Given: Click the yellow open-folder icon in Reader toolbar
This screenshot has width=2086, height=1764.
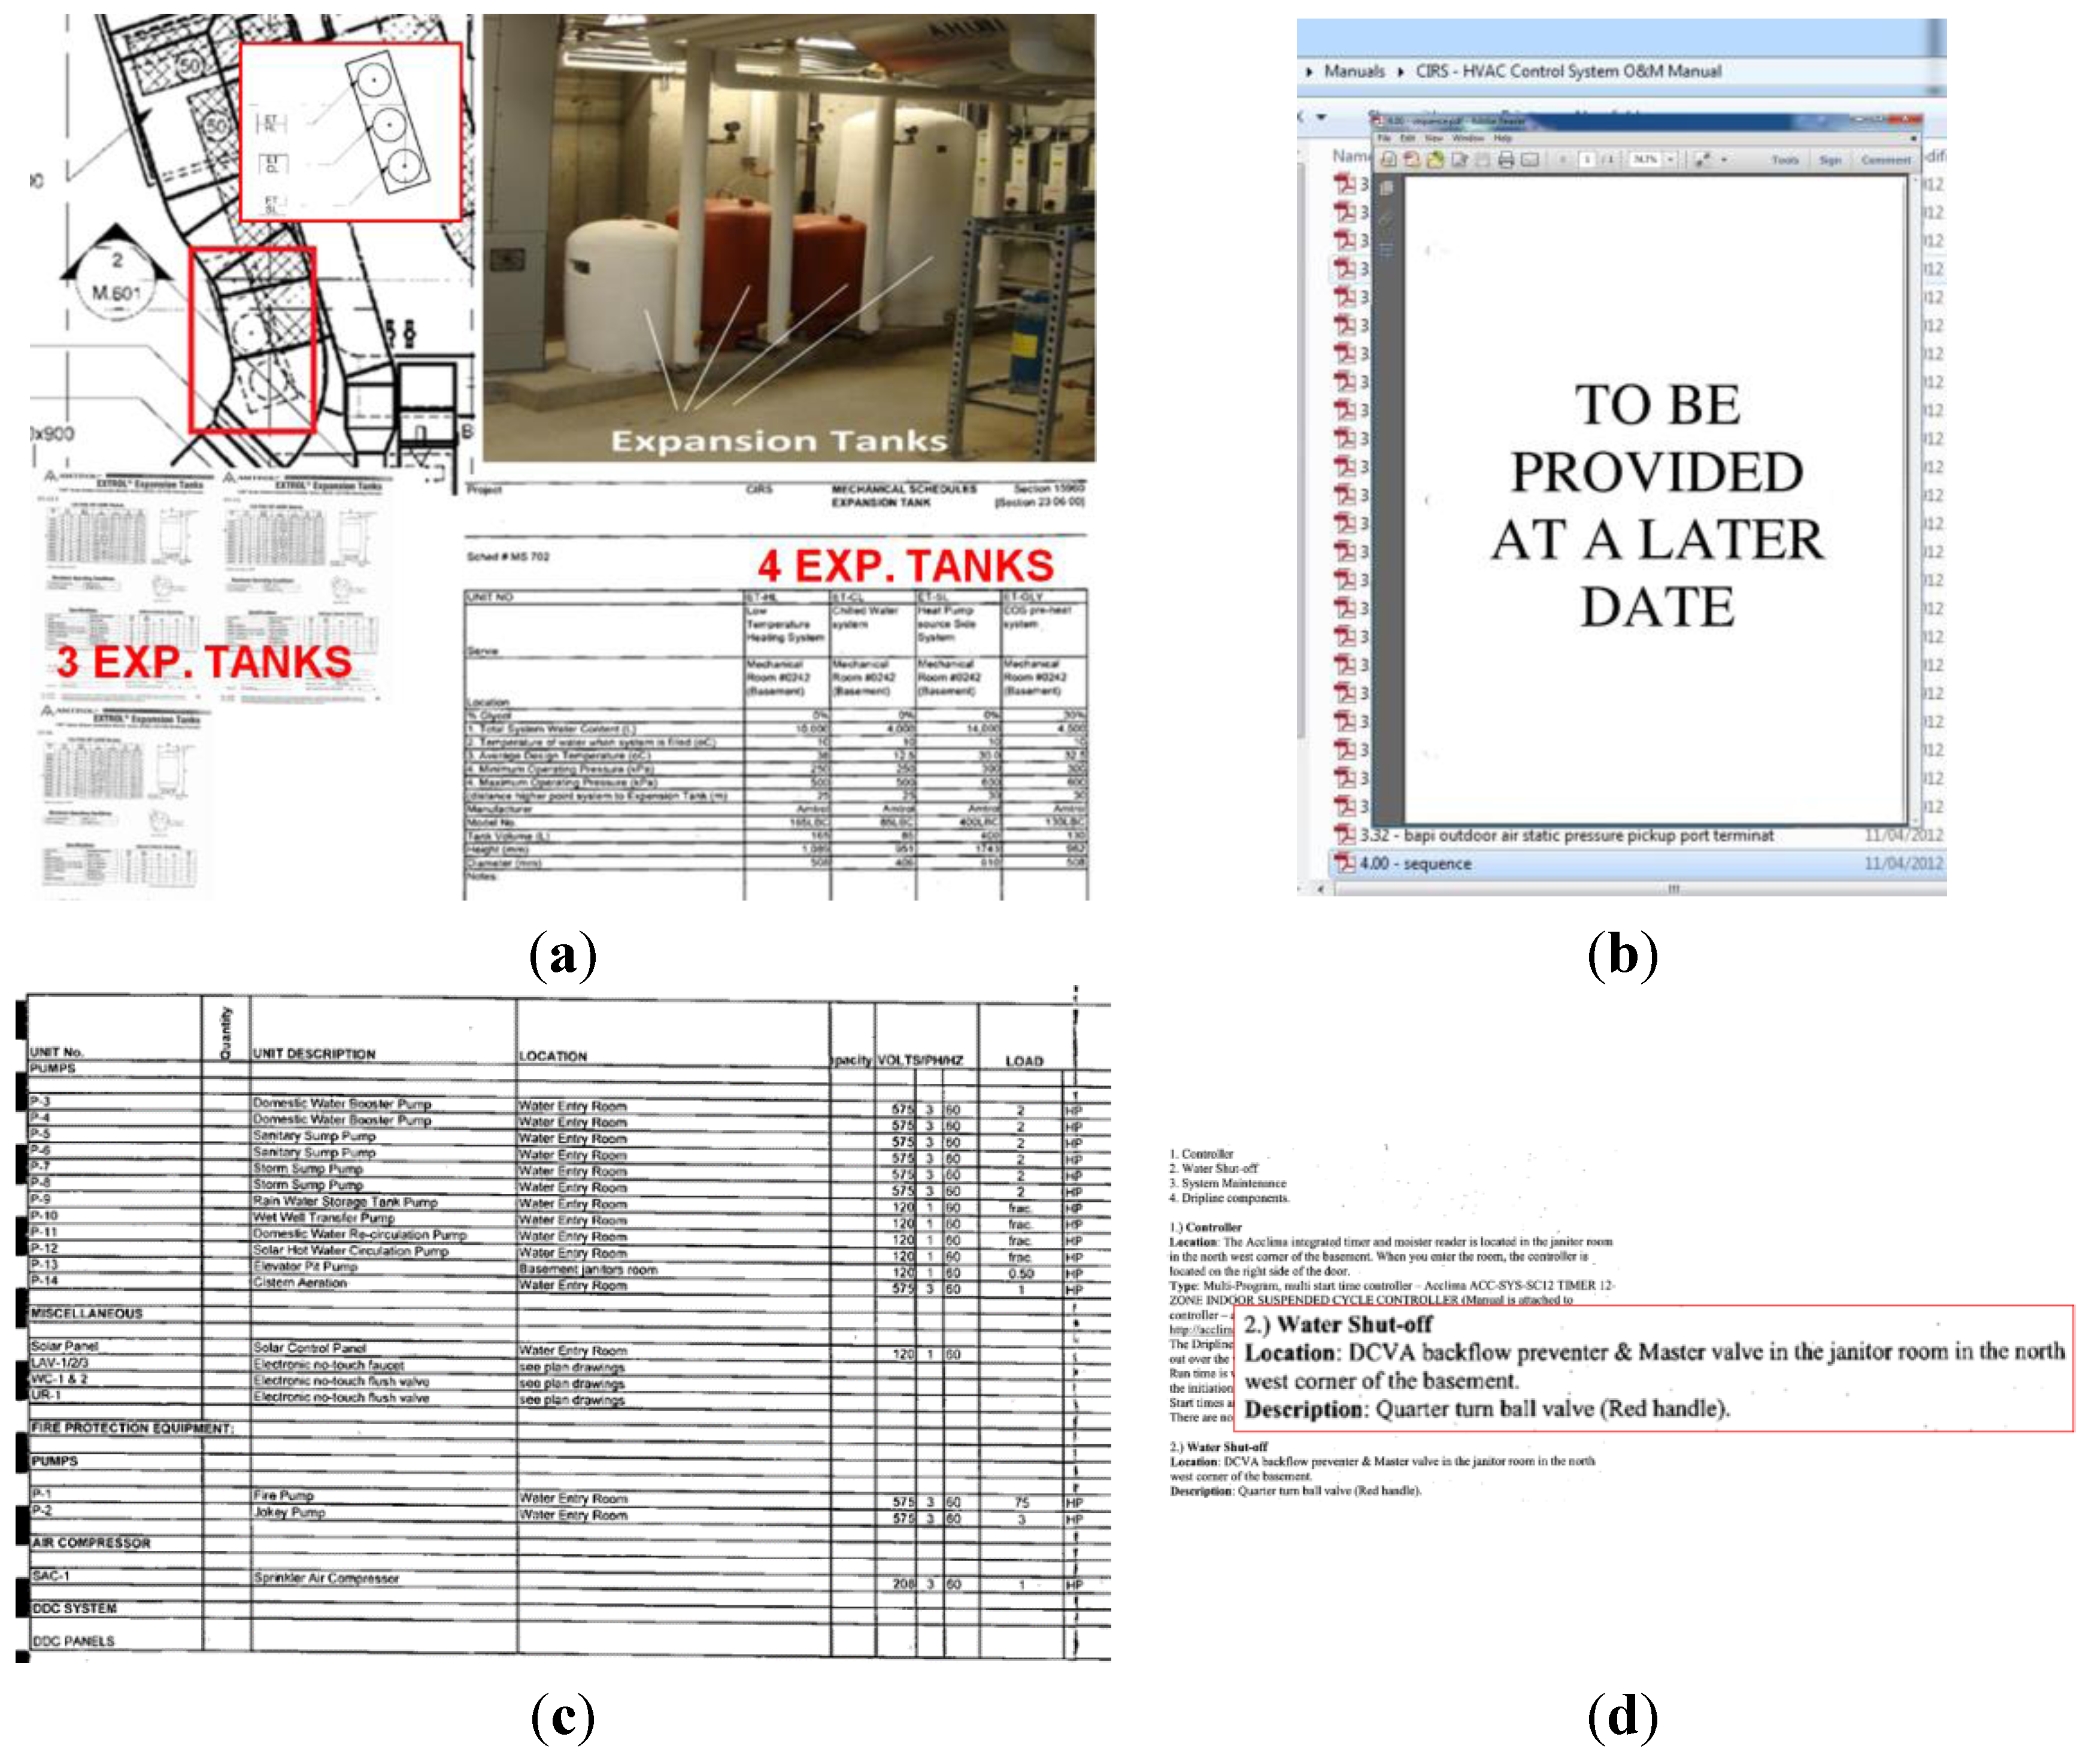Looking at the screenshot, I should (x=1435, y=160).
